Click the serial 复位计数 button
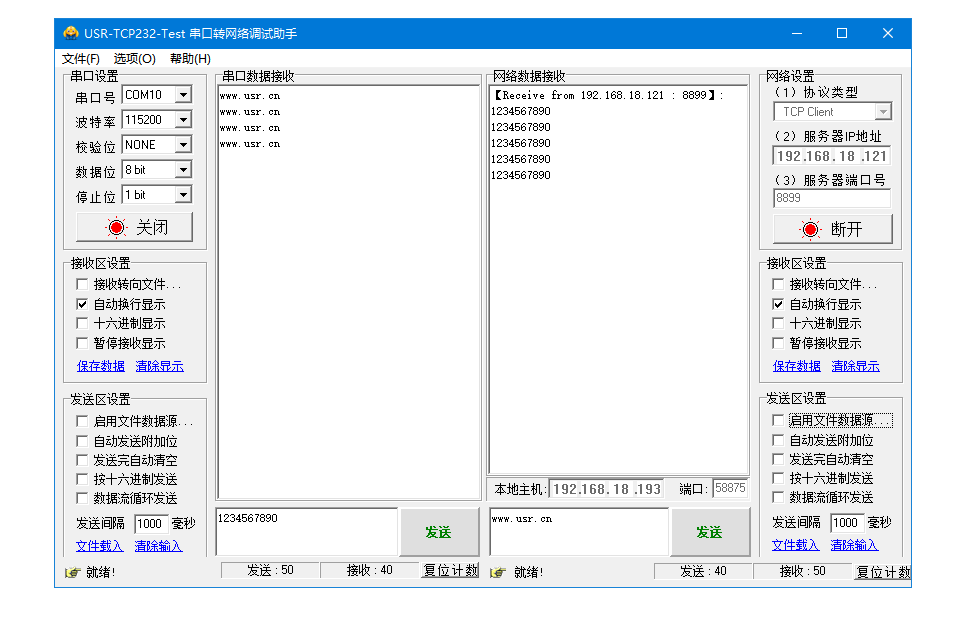 [x=450, y=570]
